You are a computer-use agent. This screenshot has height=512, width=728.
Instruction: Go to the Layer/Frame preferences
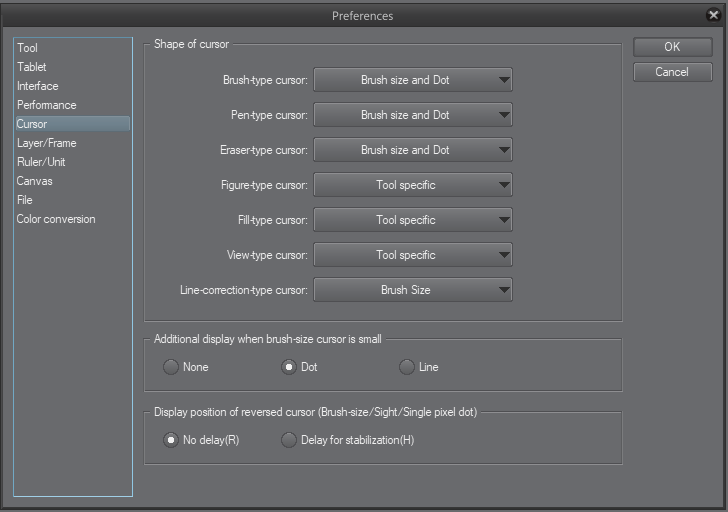[46, 143]
